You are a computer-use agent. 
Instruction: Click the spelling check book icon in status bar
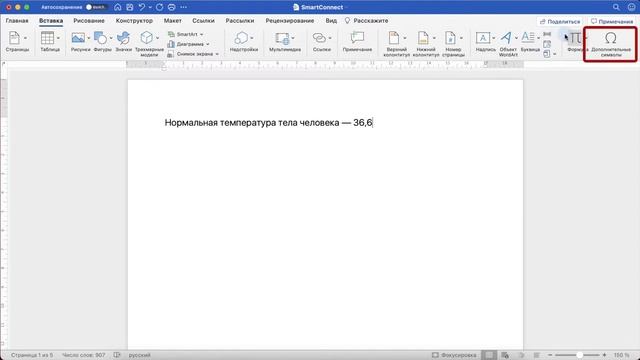117,355
